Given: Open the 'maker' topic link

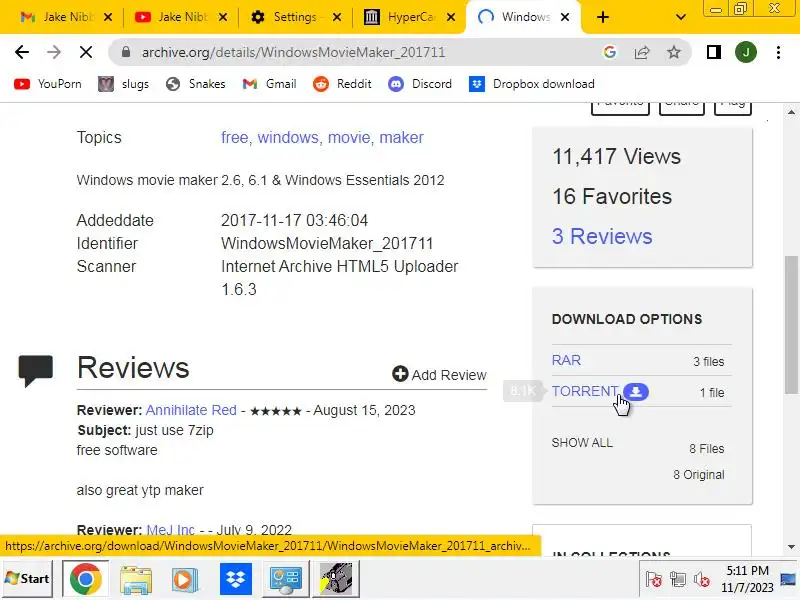Looking at the screenshot, I should tap(402, 137).
